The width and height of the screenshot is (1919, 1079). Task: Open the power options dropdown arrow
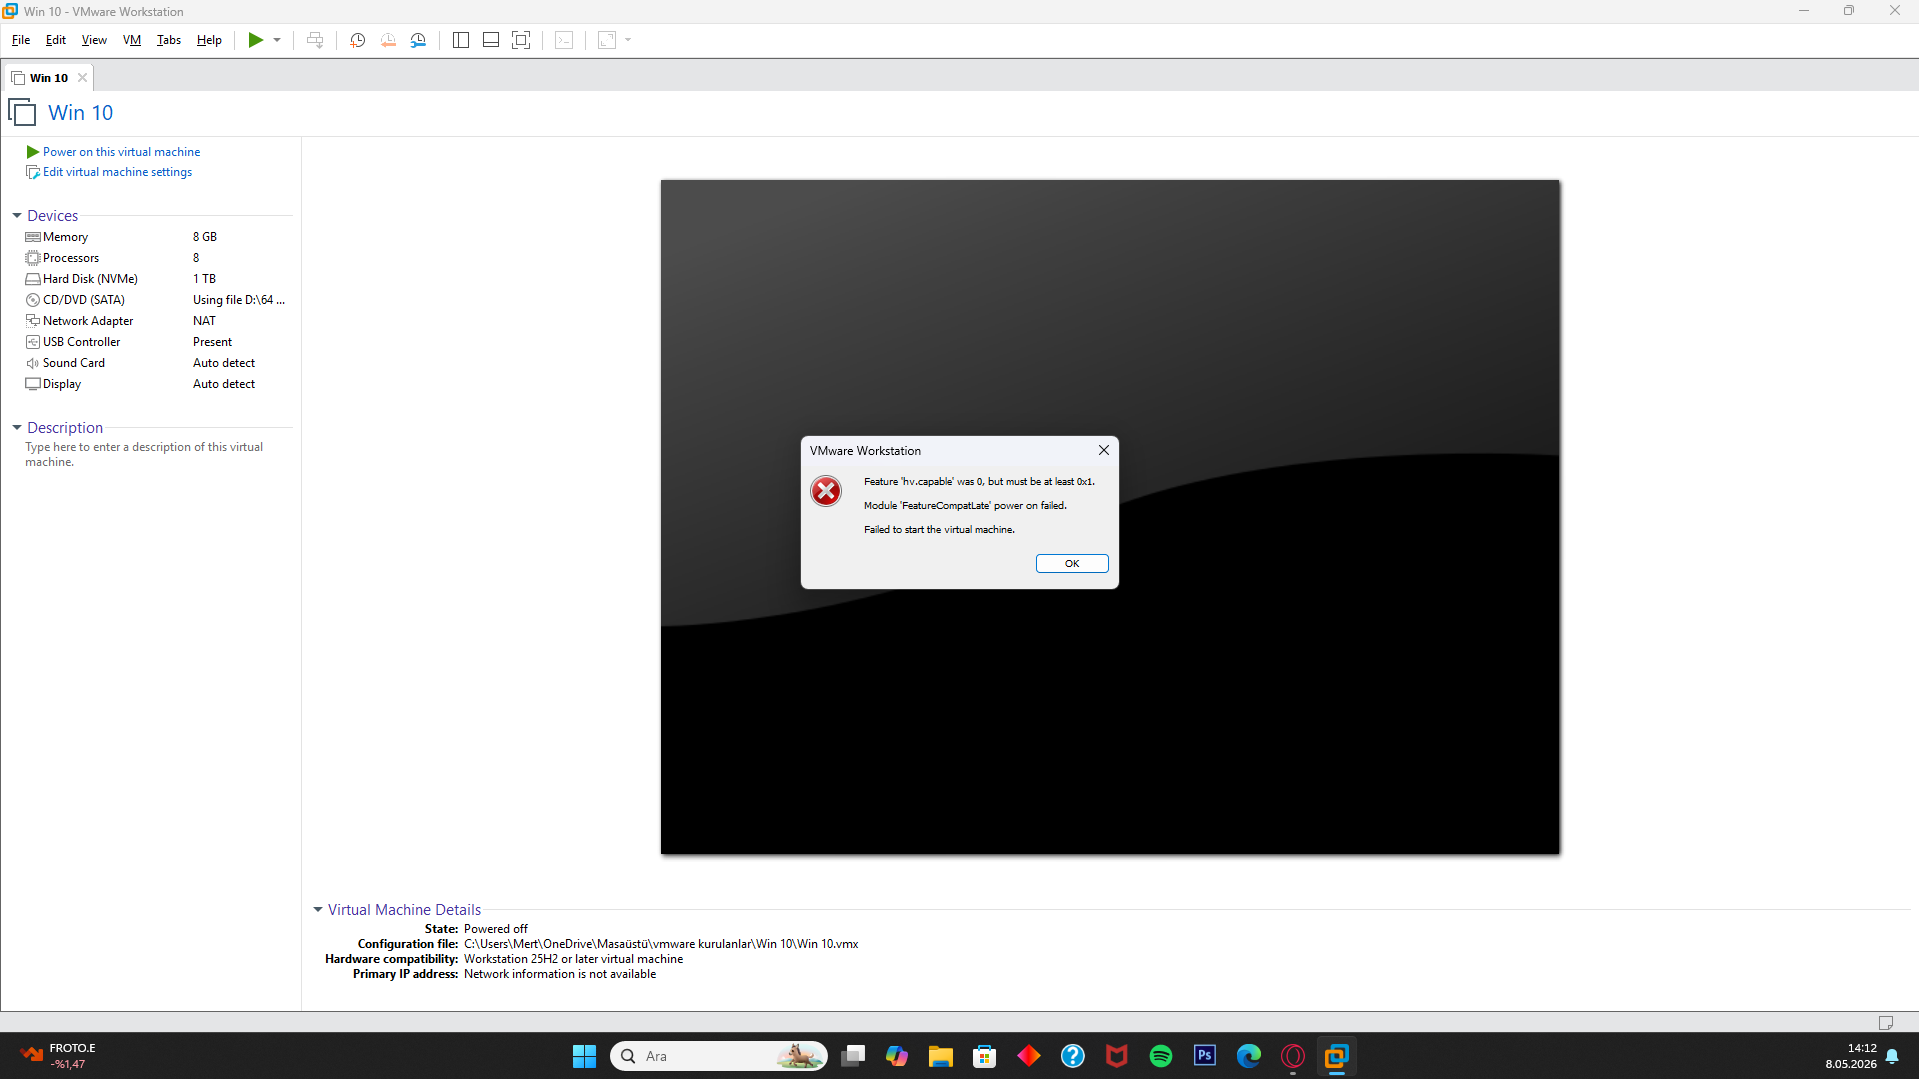277,40
